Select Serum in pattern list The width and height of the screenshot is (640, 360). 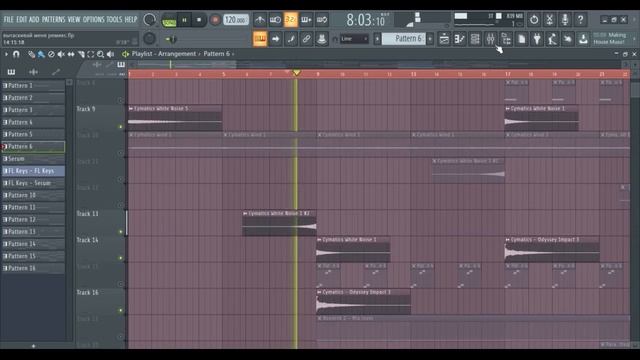(x=33, y=159)
